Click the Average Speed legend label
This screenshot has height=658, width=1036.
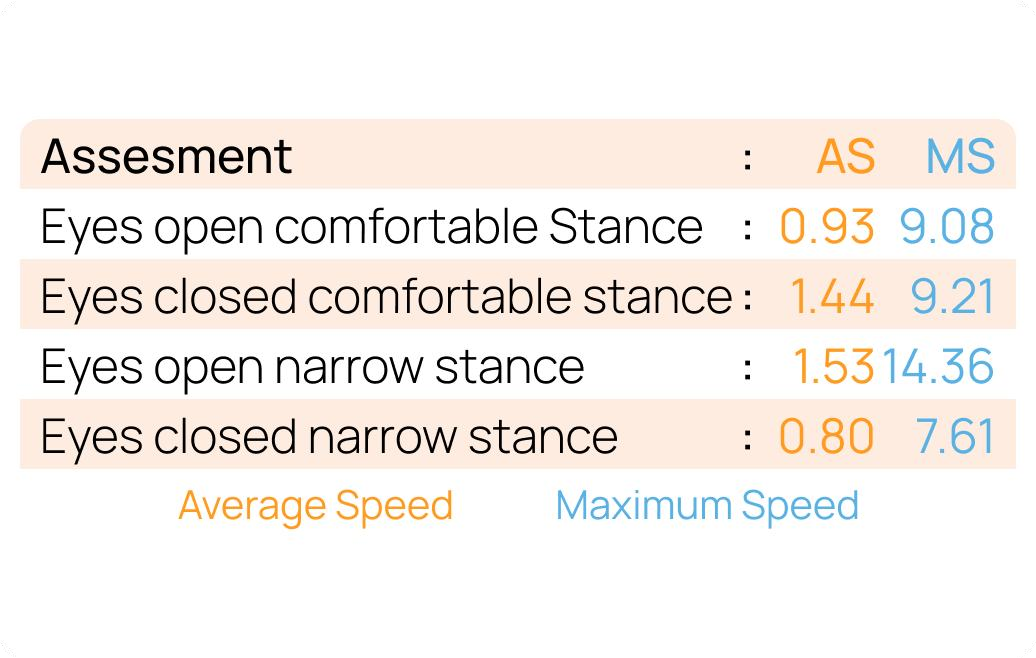[x=315, y=505]
